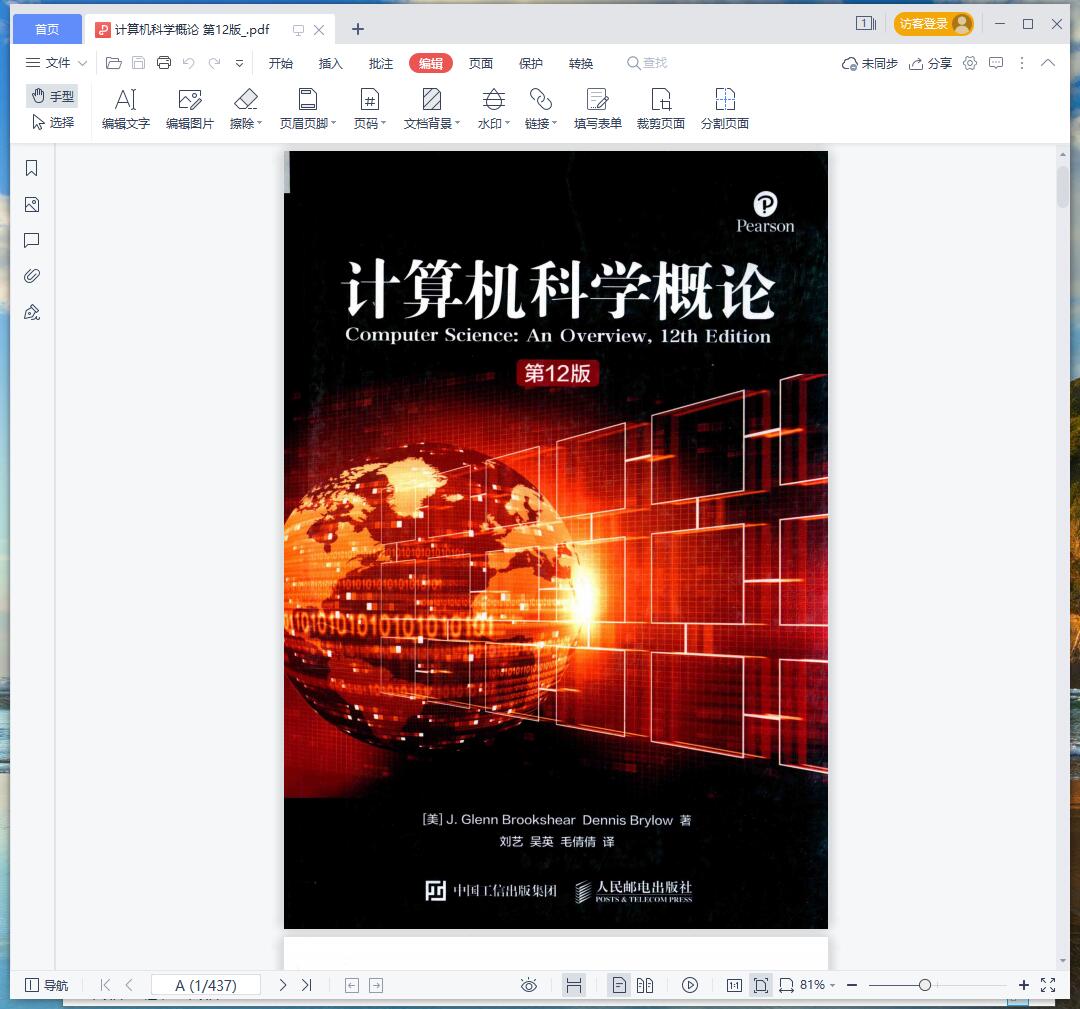
Task: Click the 查找 (Find) search box
Action: point(647,63)
